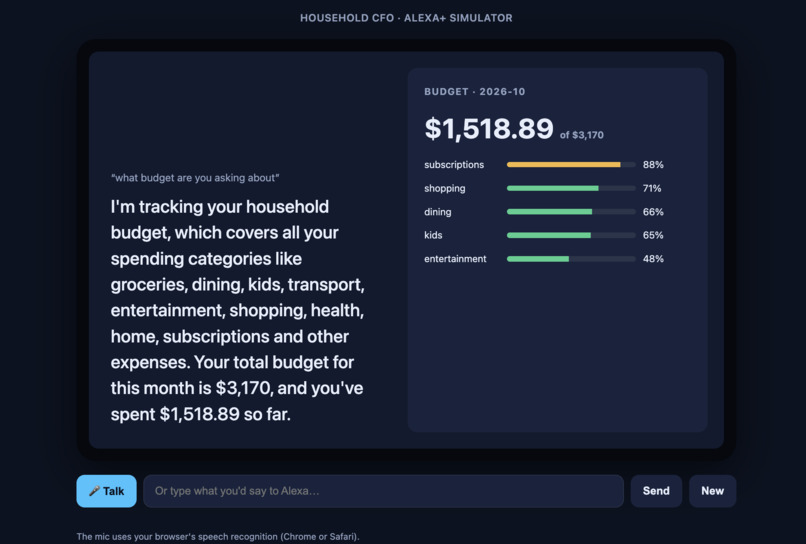Screen dimensions: 806x544
Task: Focus the 'type what you'd say to Alexa' field
Action: 383,491
